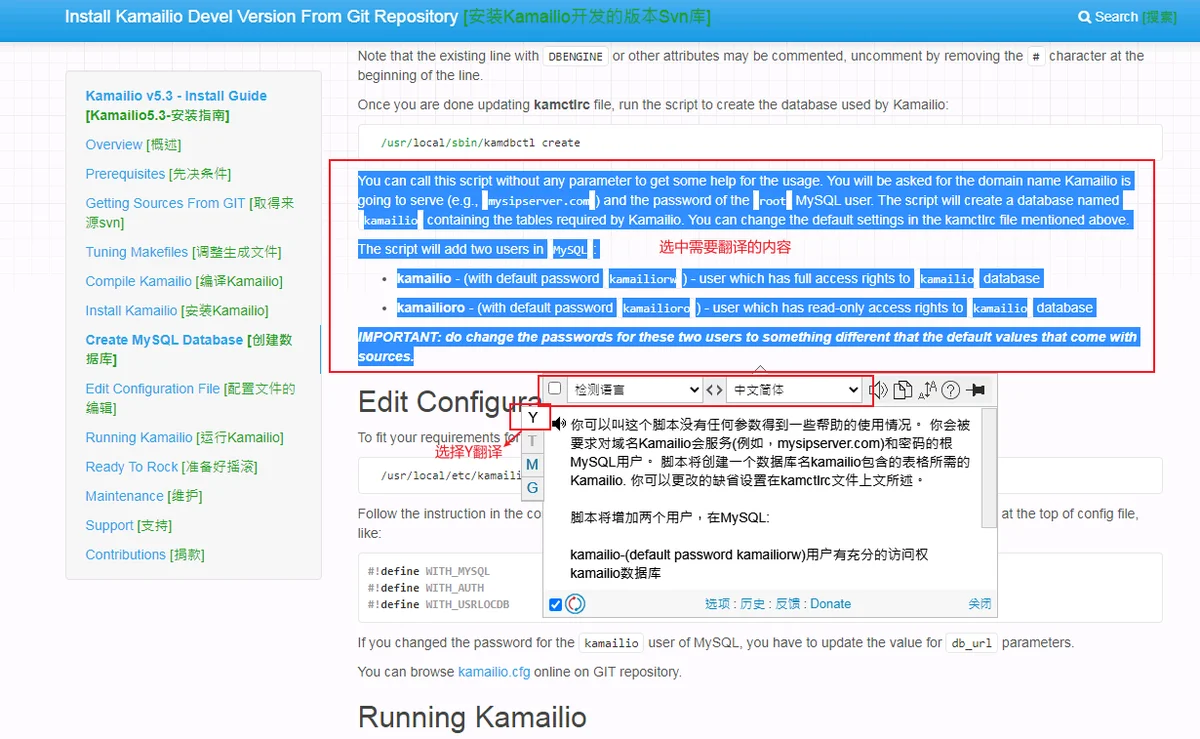Click the IMPORTANT italic warning paragraph

(748, 347)
